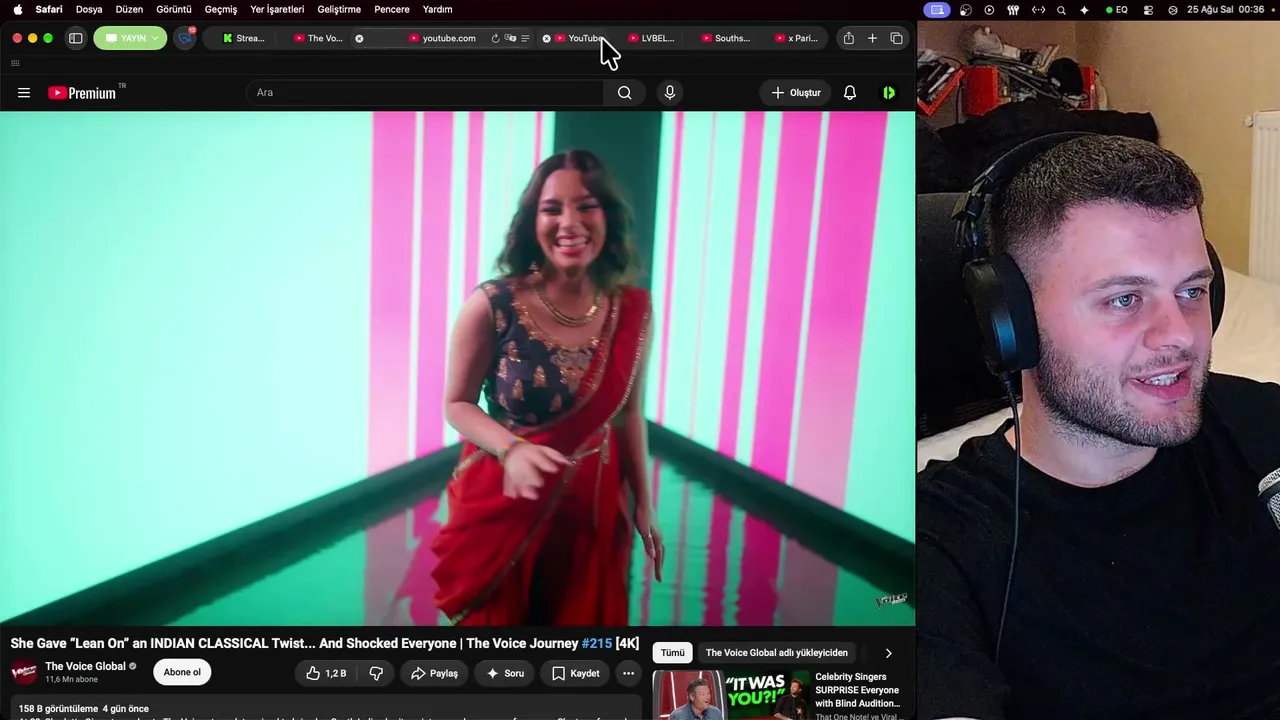Open the #215 hashtag link

click(x=597, y=643)
